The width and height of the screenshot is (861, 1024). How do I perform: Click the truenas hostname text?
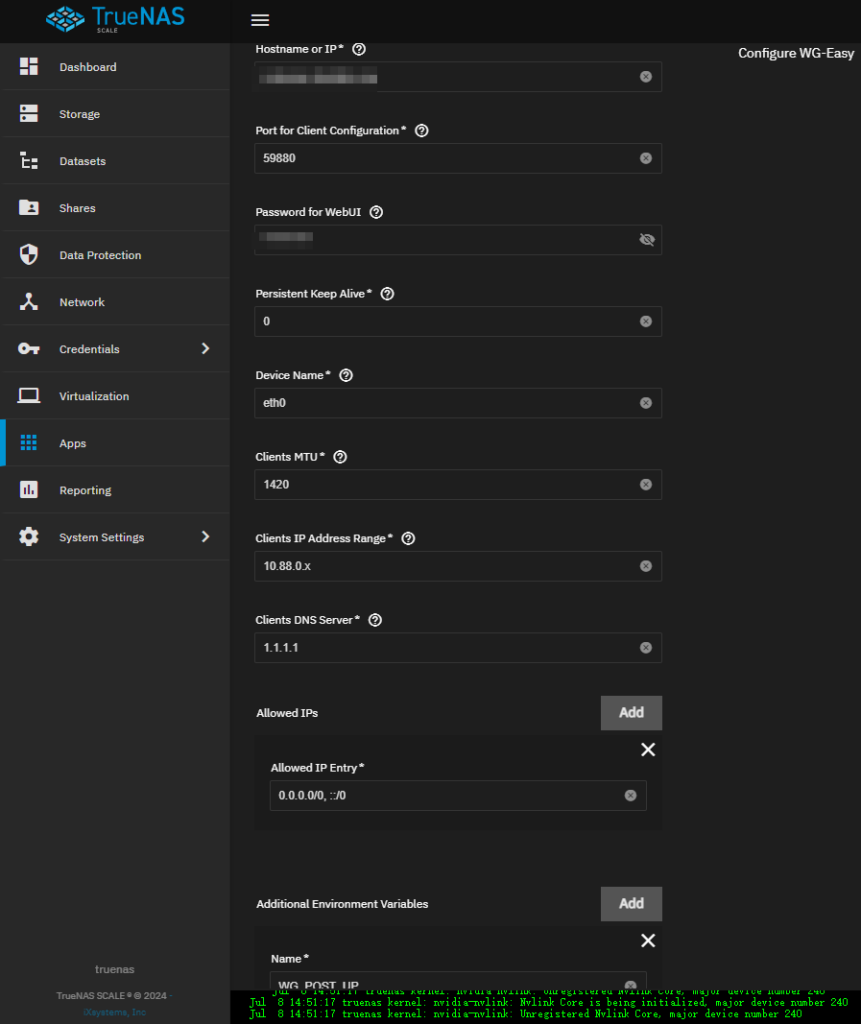point(115,969)
